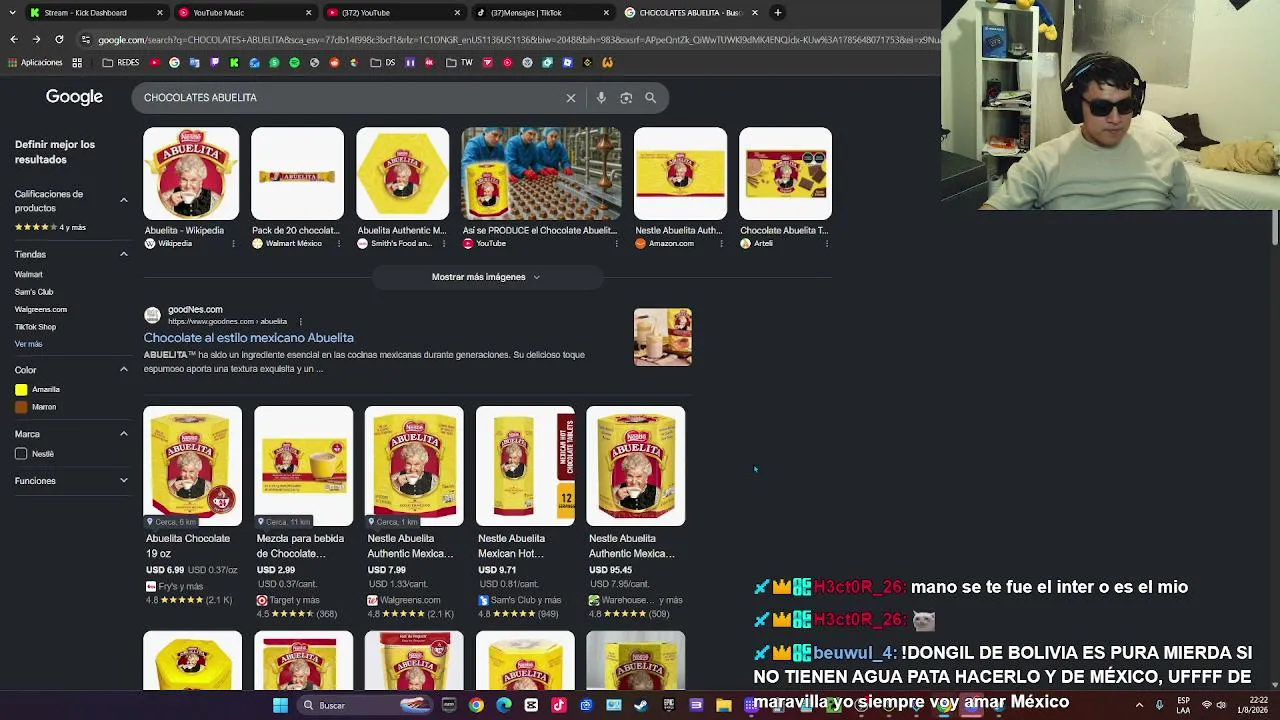Switch to the Stream - Kick Dashboard tab
The height and width of the screenshot is (720, 1280).
[x=95, y=13]
